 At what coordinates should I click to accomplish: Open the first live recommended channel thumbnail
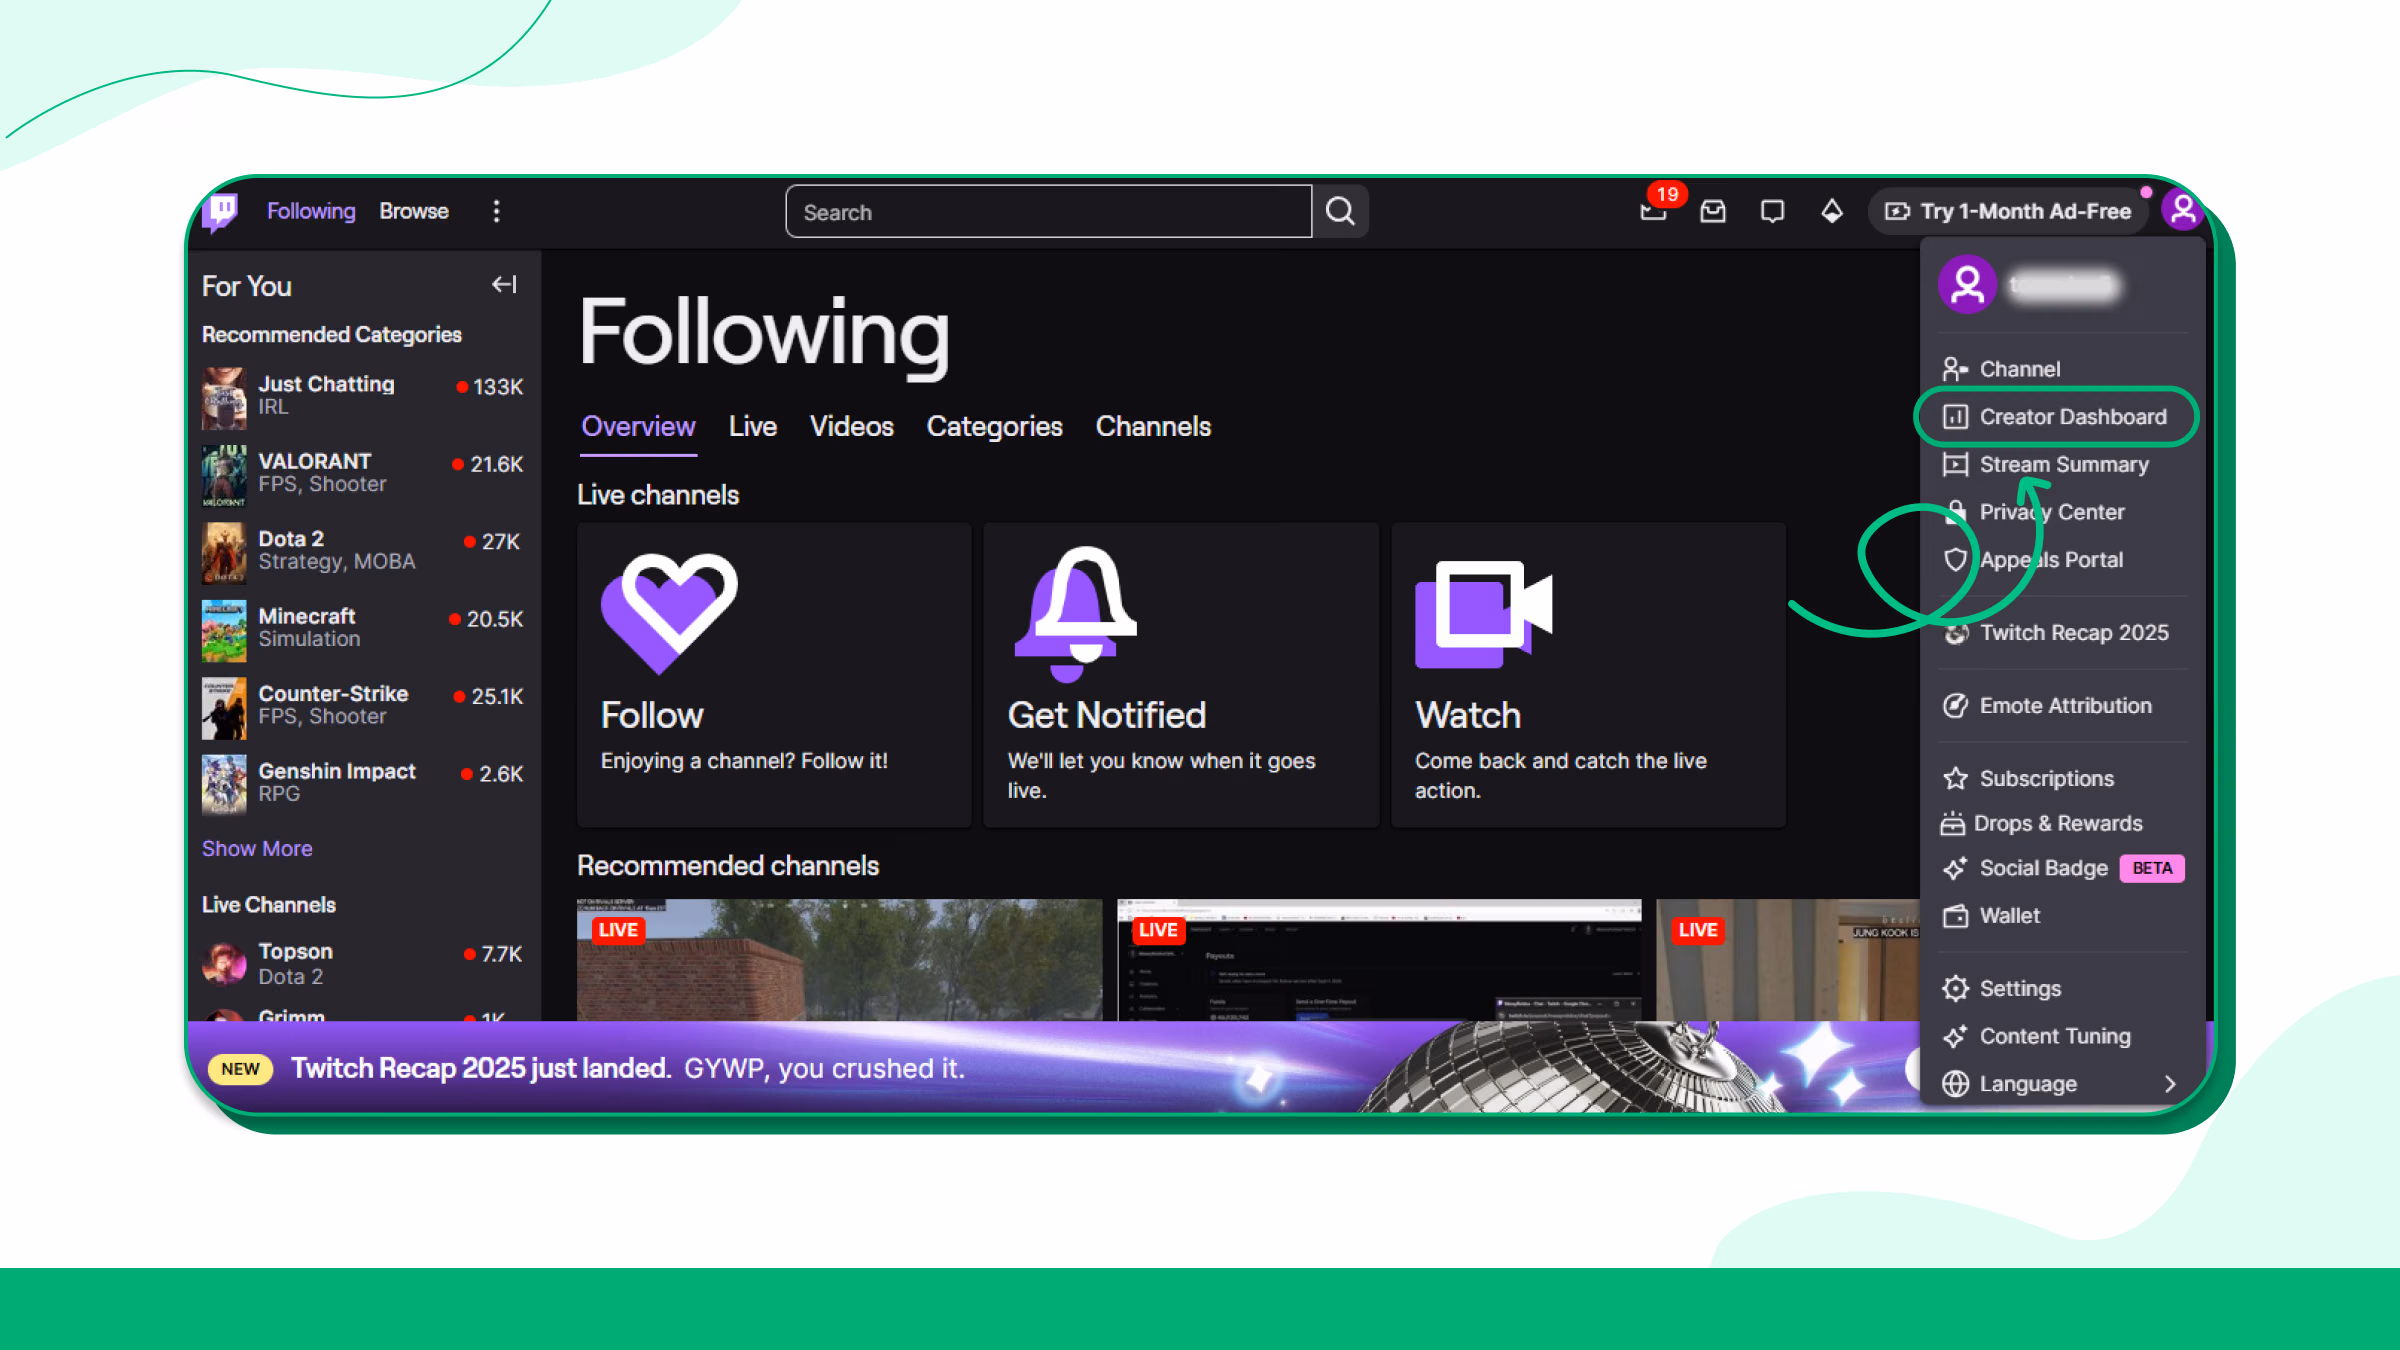click(839, 960)
